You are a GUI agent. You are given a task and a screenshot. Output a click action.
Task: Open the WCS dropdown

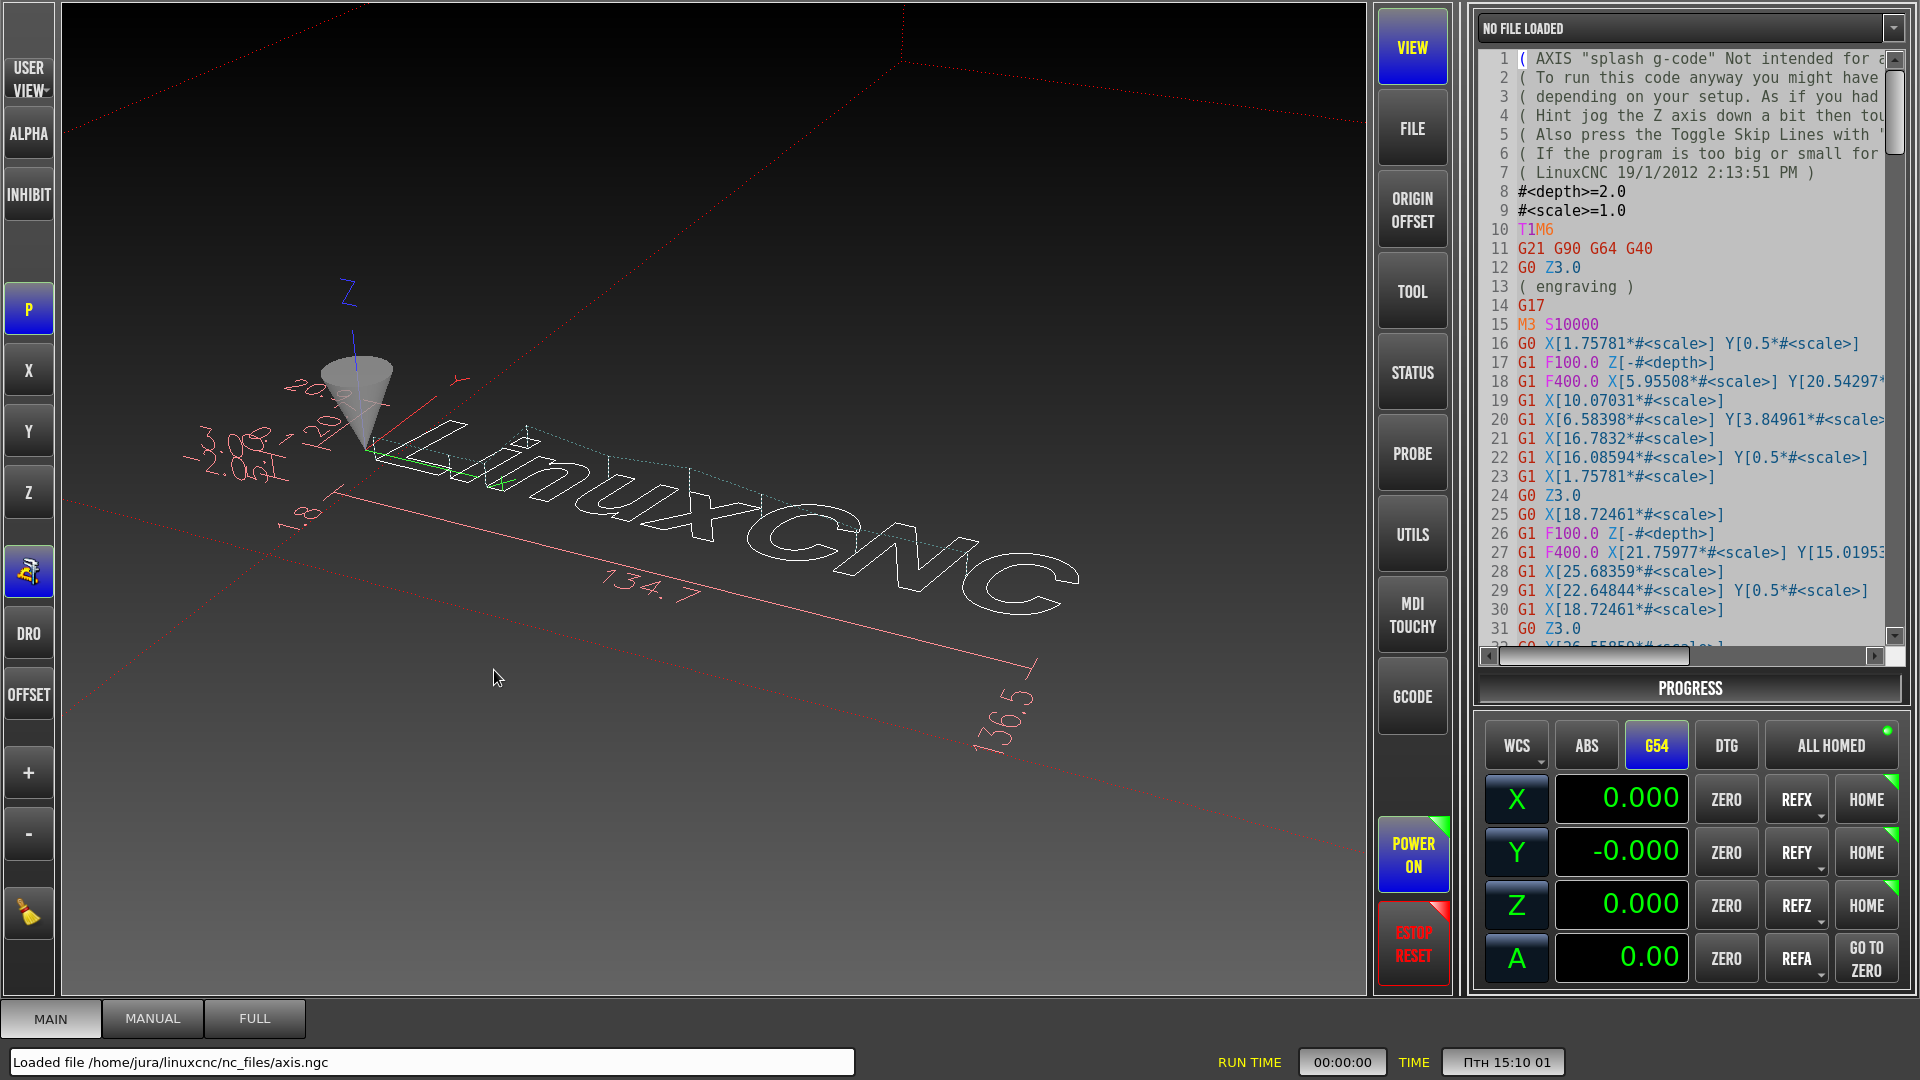tap(1516, 746)
